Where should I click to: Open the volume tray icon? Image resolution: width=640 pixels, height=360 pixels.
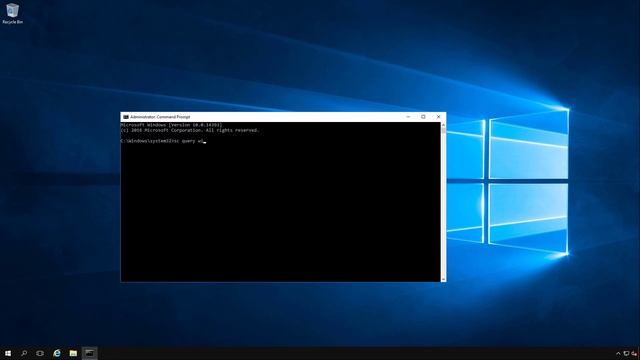click(x=634, y=353)
